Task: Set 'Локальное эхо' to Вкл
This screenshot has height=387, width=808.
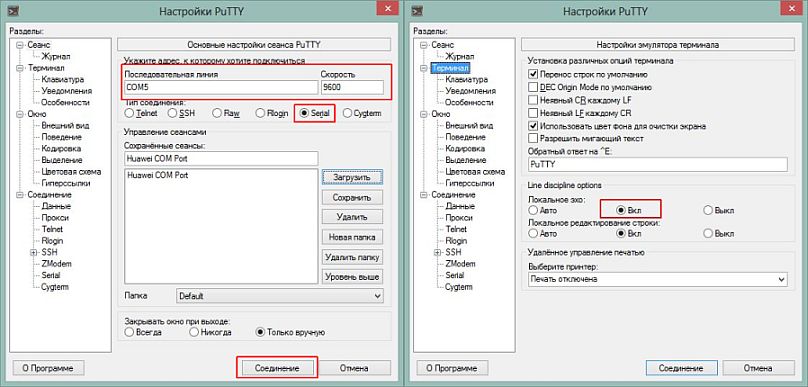Action: [621, 210]
